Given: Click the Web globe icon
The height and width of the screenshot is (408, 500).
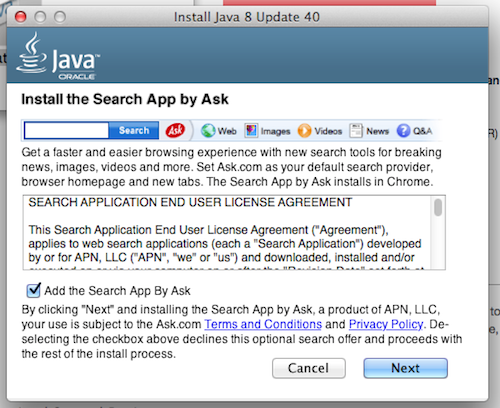Looking at the screenshot, I should pyautogui.click(x=208, y=131).
